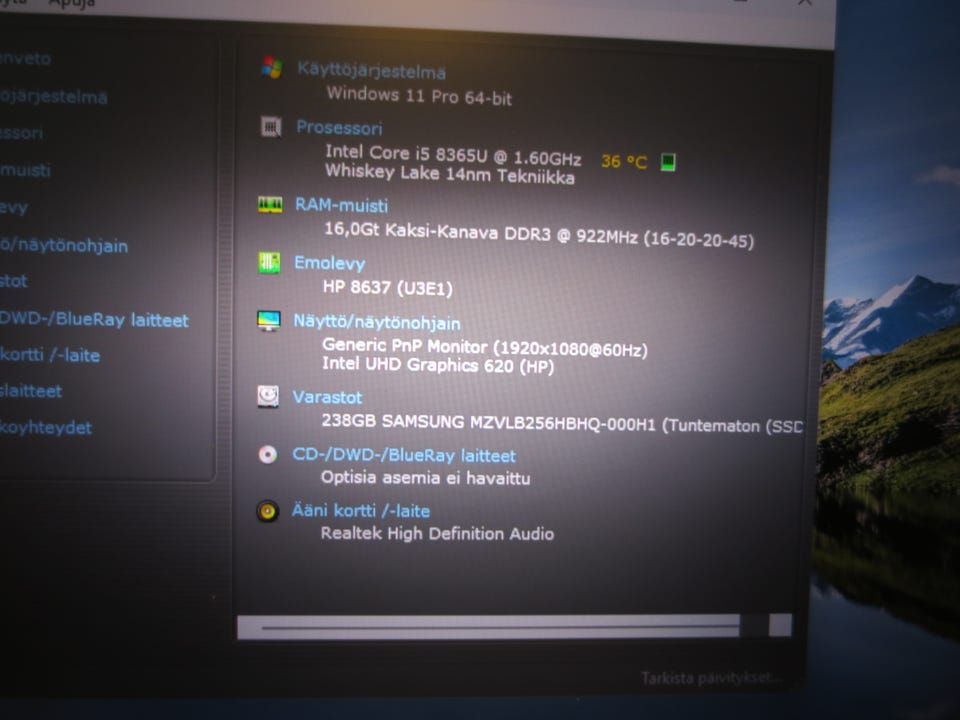Select the sidebar RAM 'muisti' item
This screenshot has height=720, width=960.
[25, 170]
